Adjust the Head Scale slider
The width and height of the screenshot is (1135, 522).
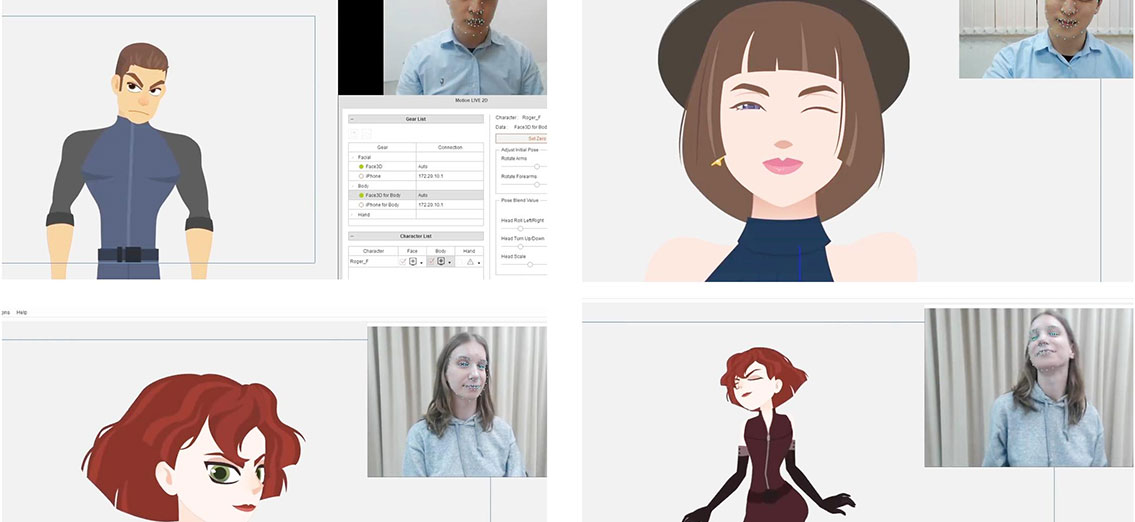(529, 265)
